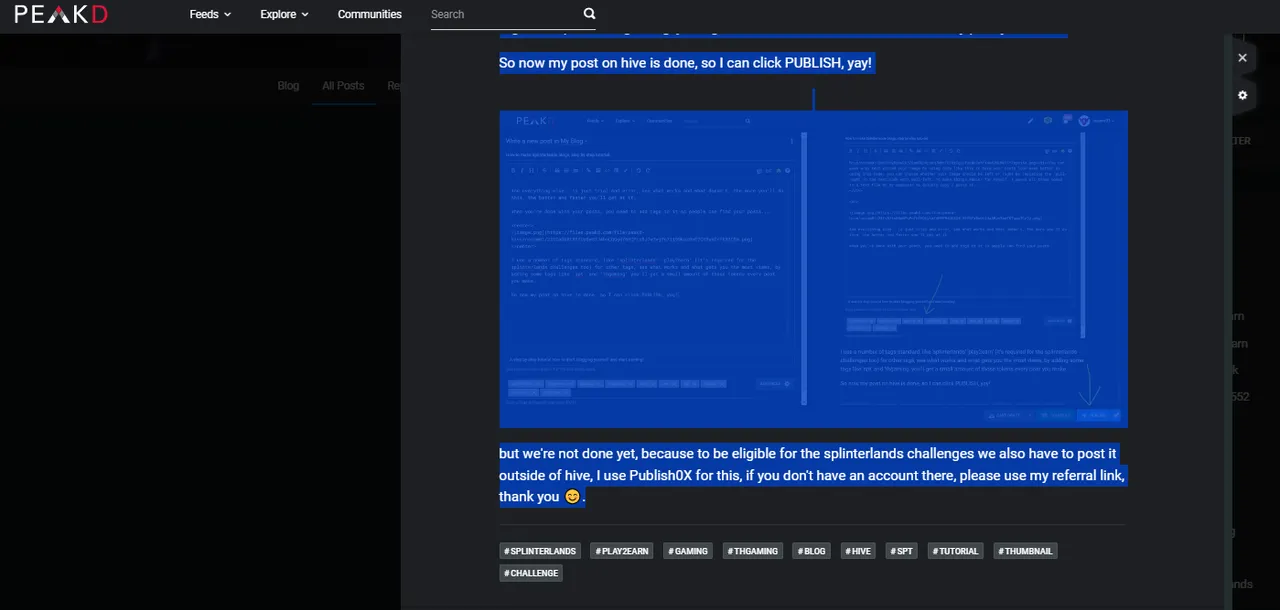1280x610 pixels.
Task: Open the #THGAMING tag
Action: [753, 551]
